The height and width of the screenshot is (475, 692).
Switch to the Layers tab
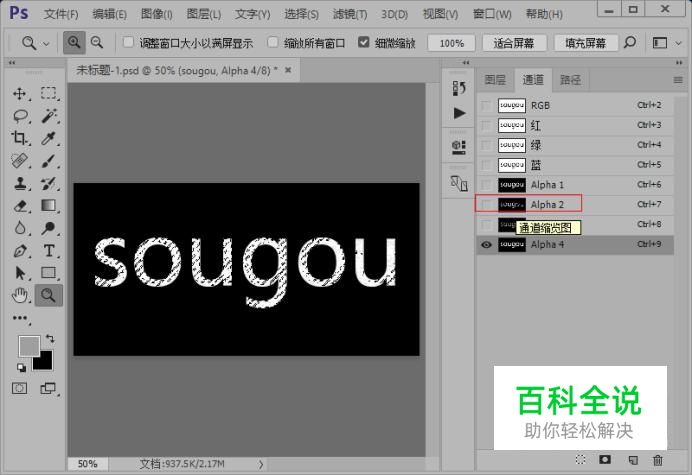pyautogui.click(x=495, y=80)
